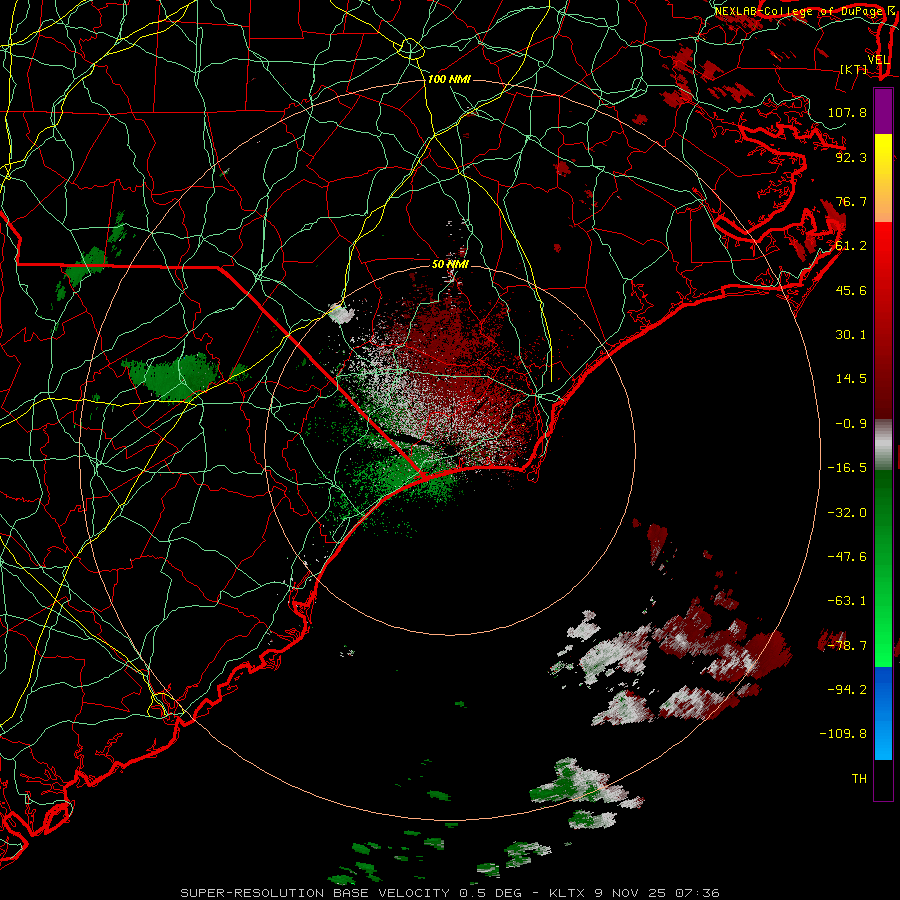900x900 pixels.
Task: Click the 45.6 legend value
Action: click(x=851, y=290)
